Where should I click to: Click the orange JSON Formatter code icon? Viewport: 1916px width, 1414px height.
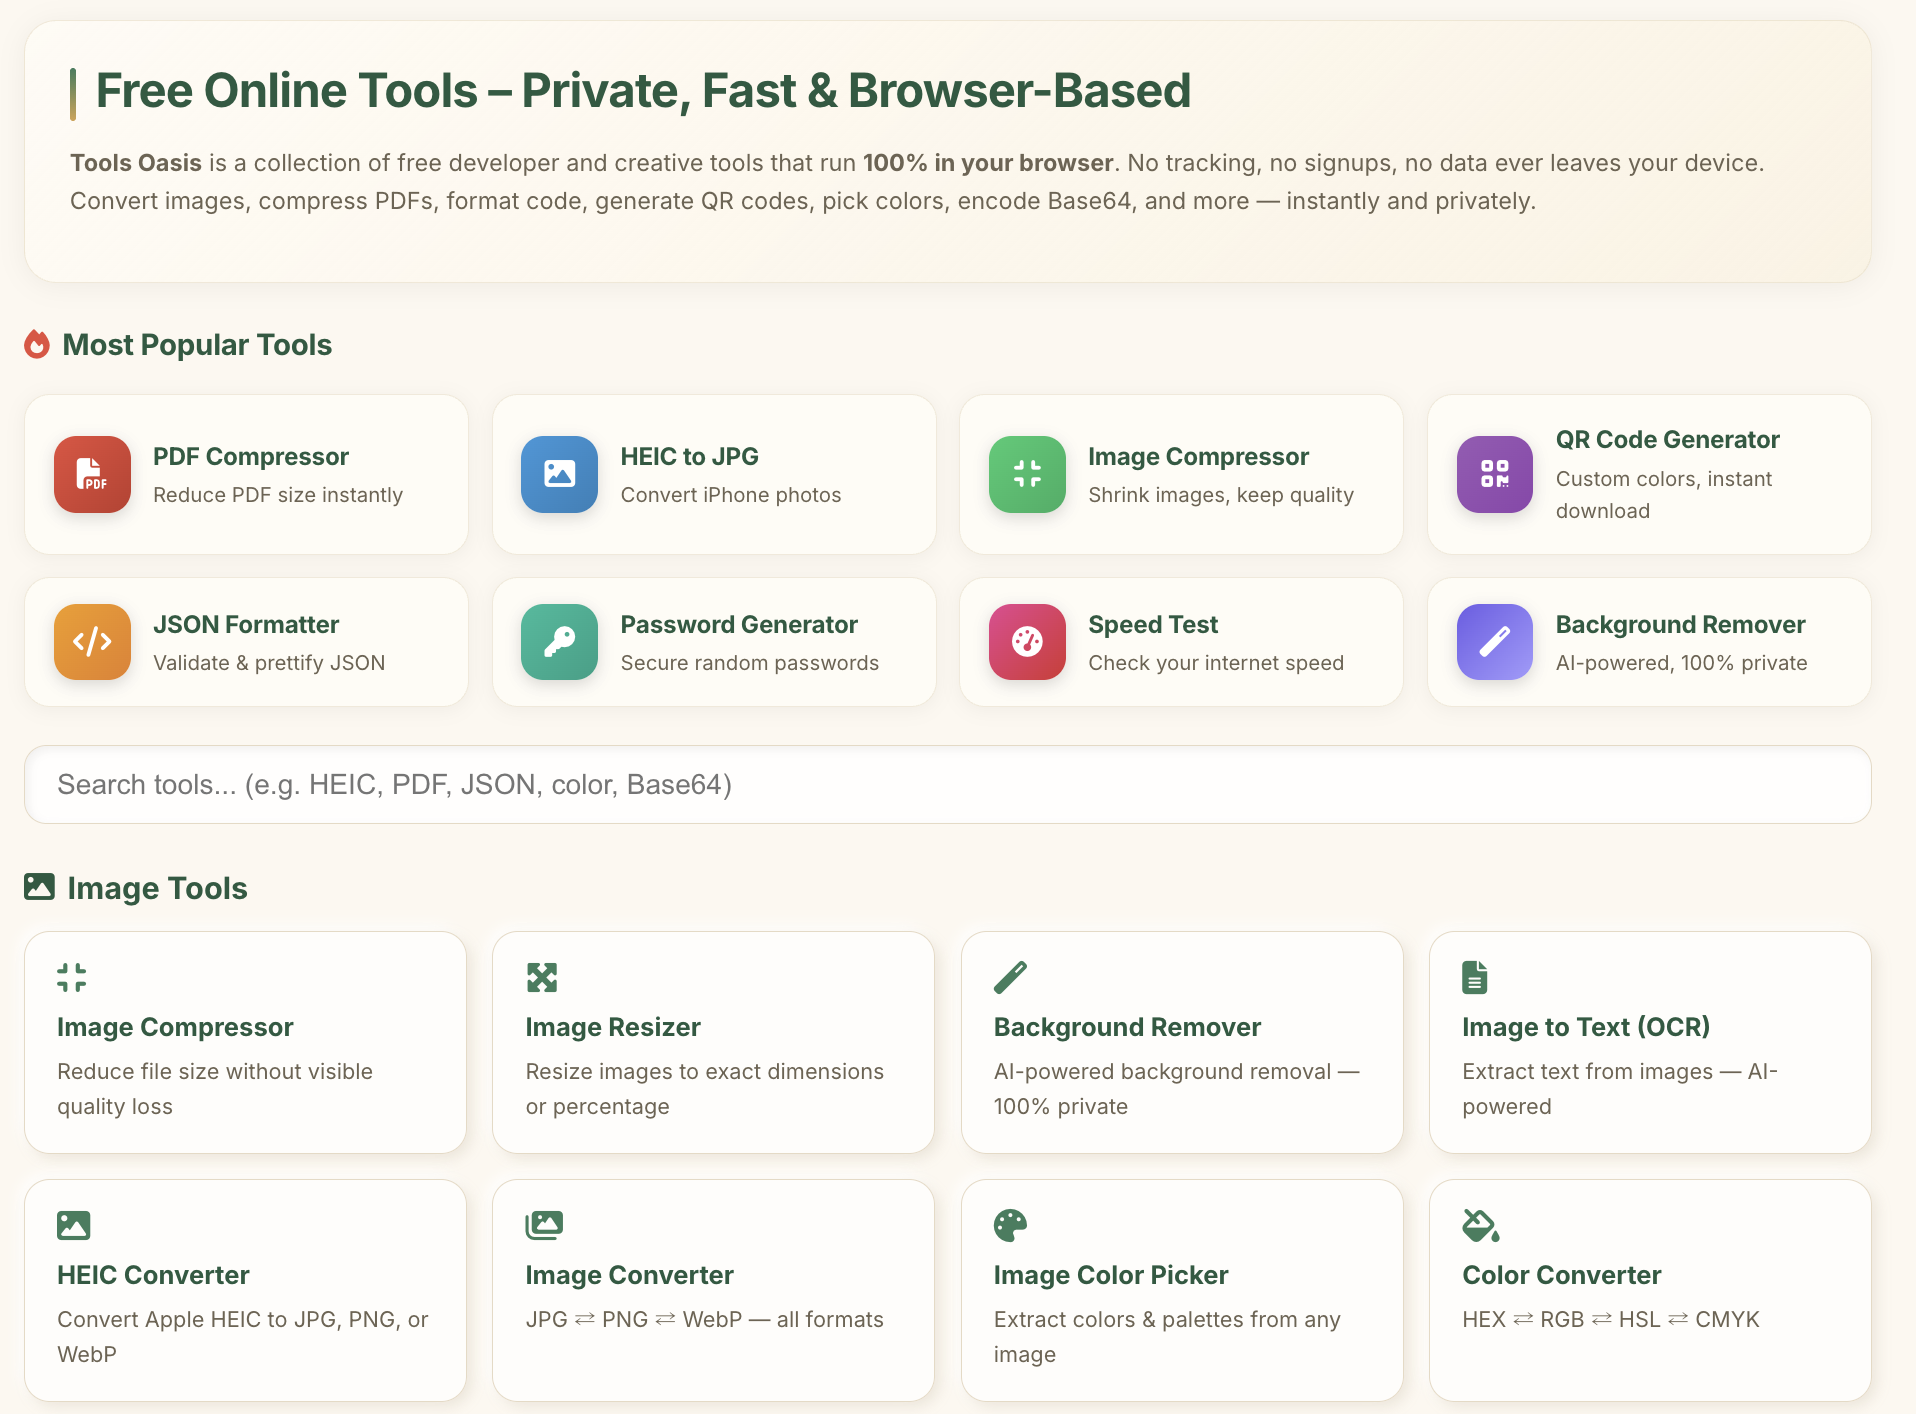coord(92,642)
